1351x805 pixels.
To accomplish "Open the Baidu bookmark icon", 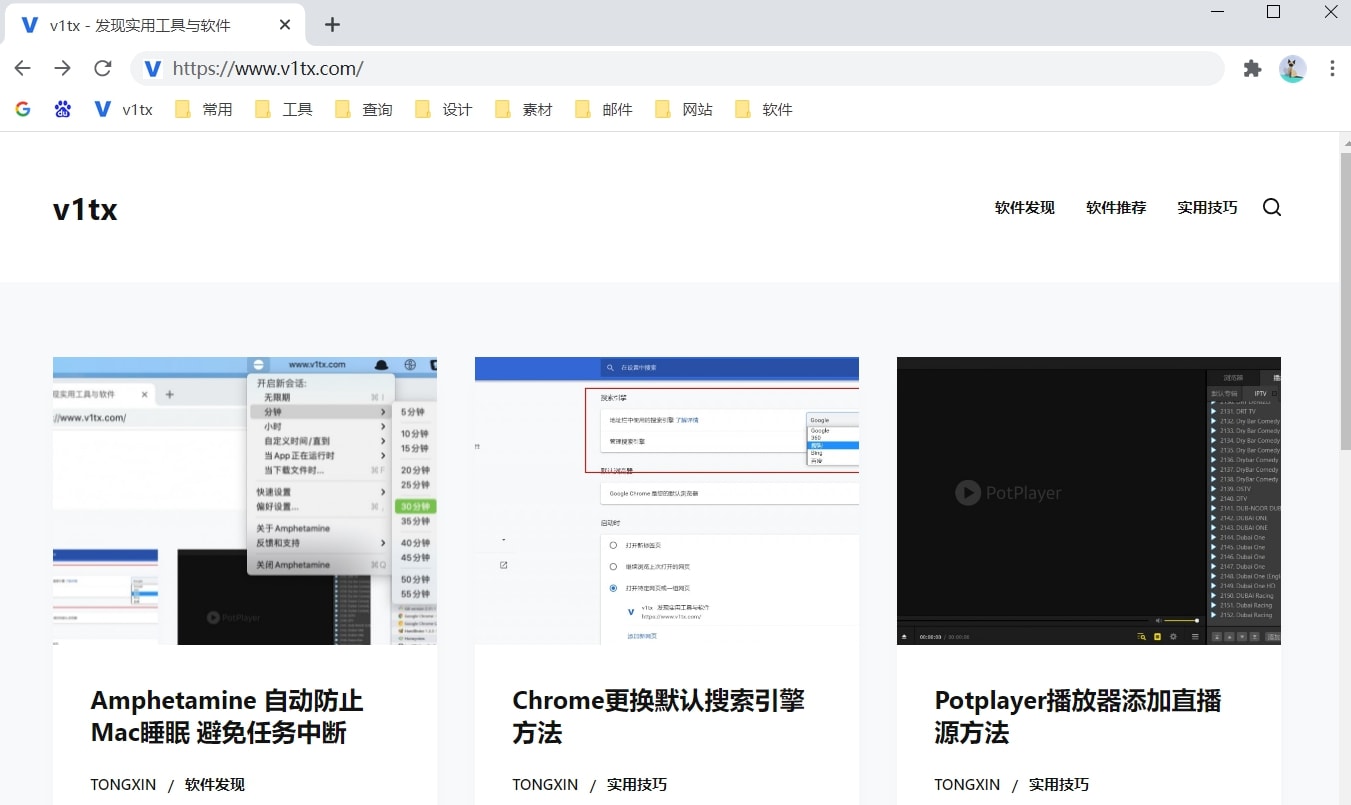I will pyautogui.click(x=62, y=108).
